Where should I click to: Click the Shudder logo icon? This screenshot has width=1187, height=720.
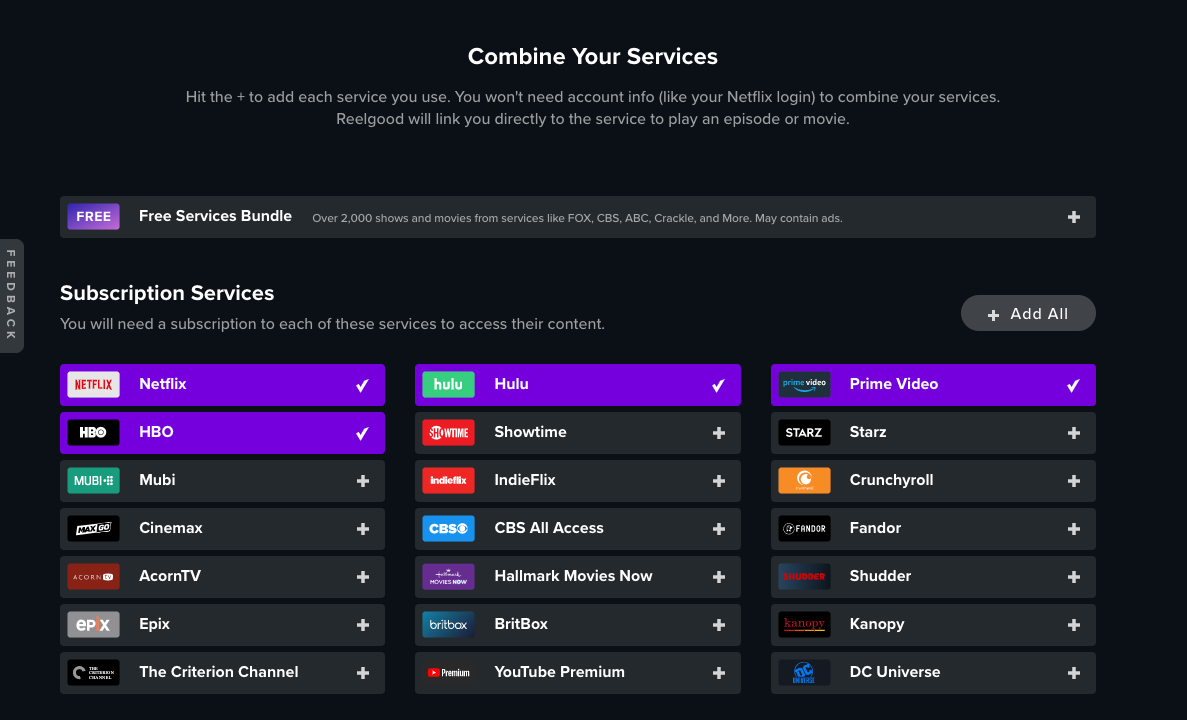click(x=804, y=577)
